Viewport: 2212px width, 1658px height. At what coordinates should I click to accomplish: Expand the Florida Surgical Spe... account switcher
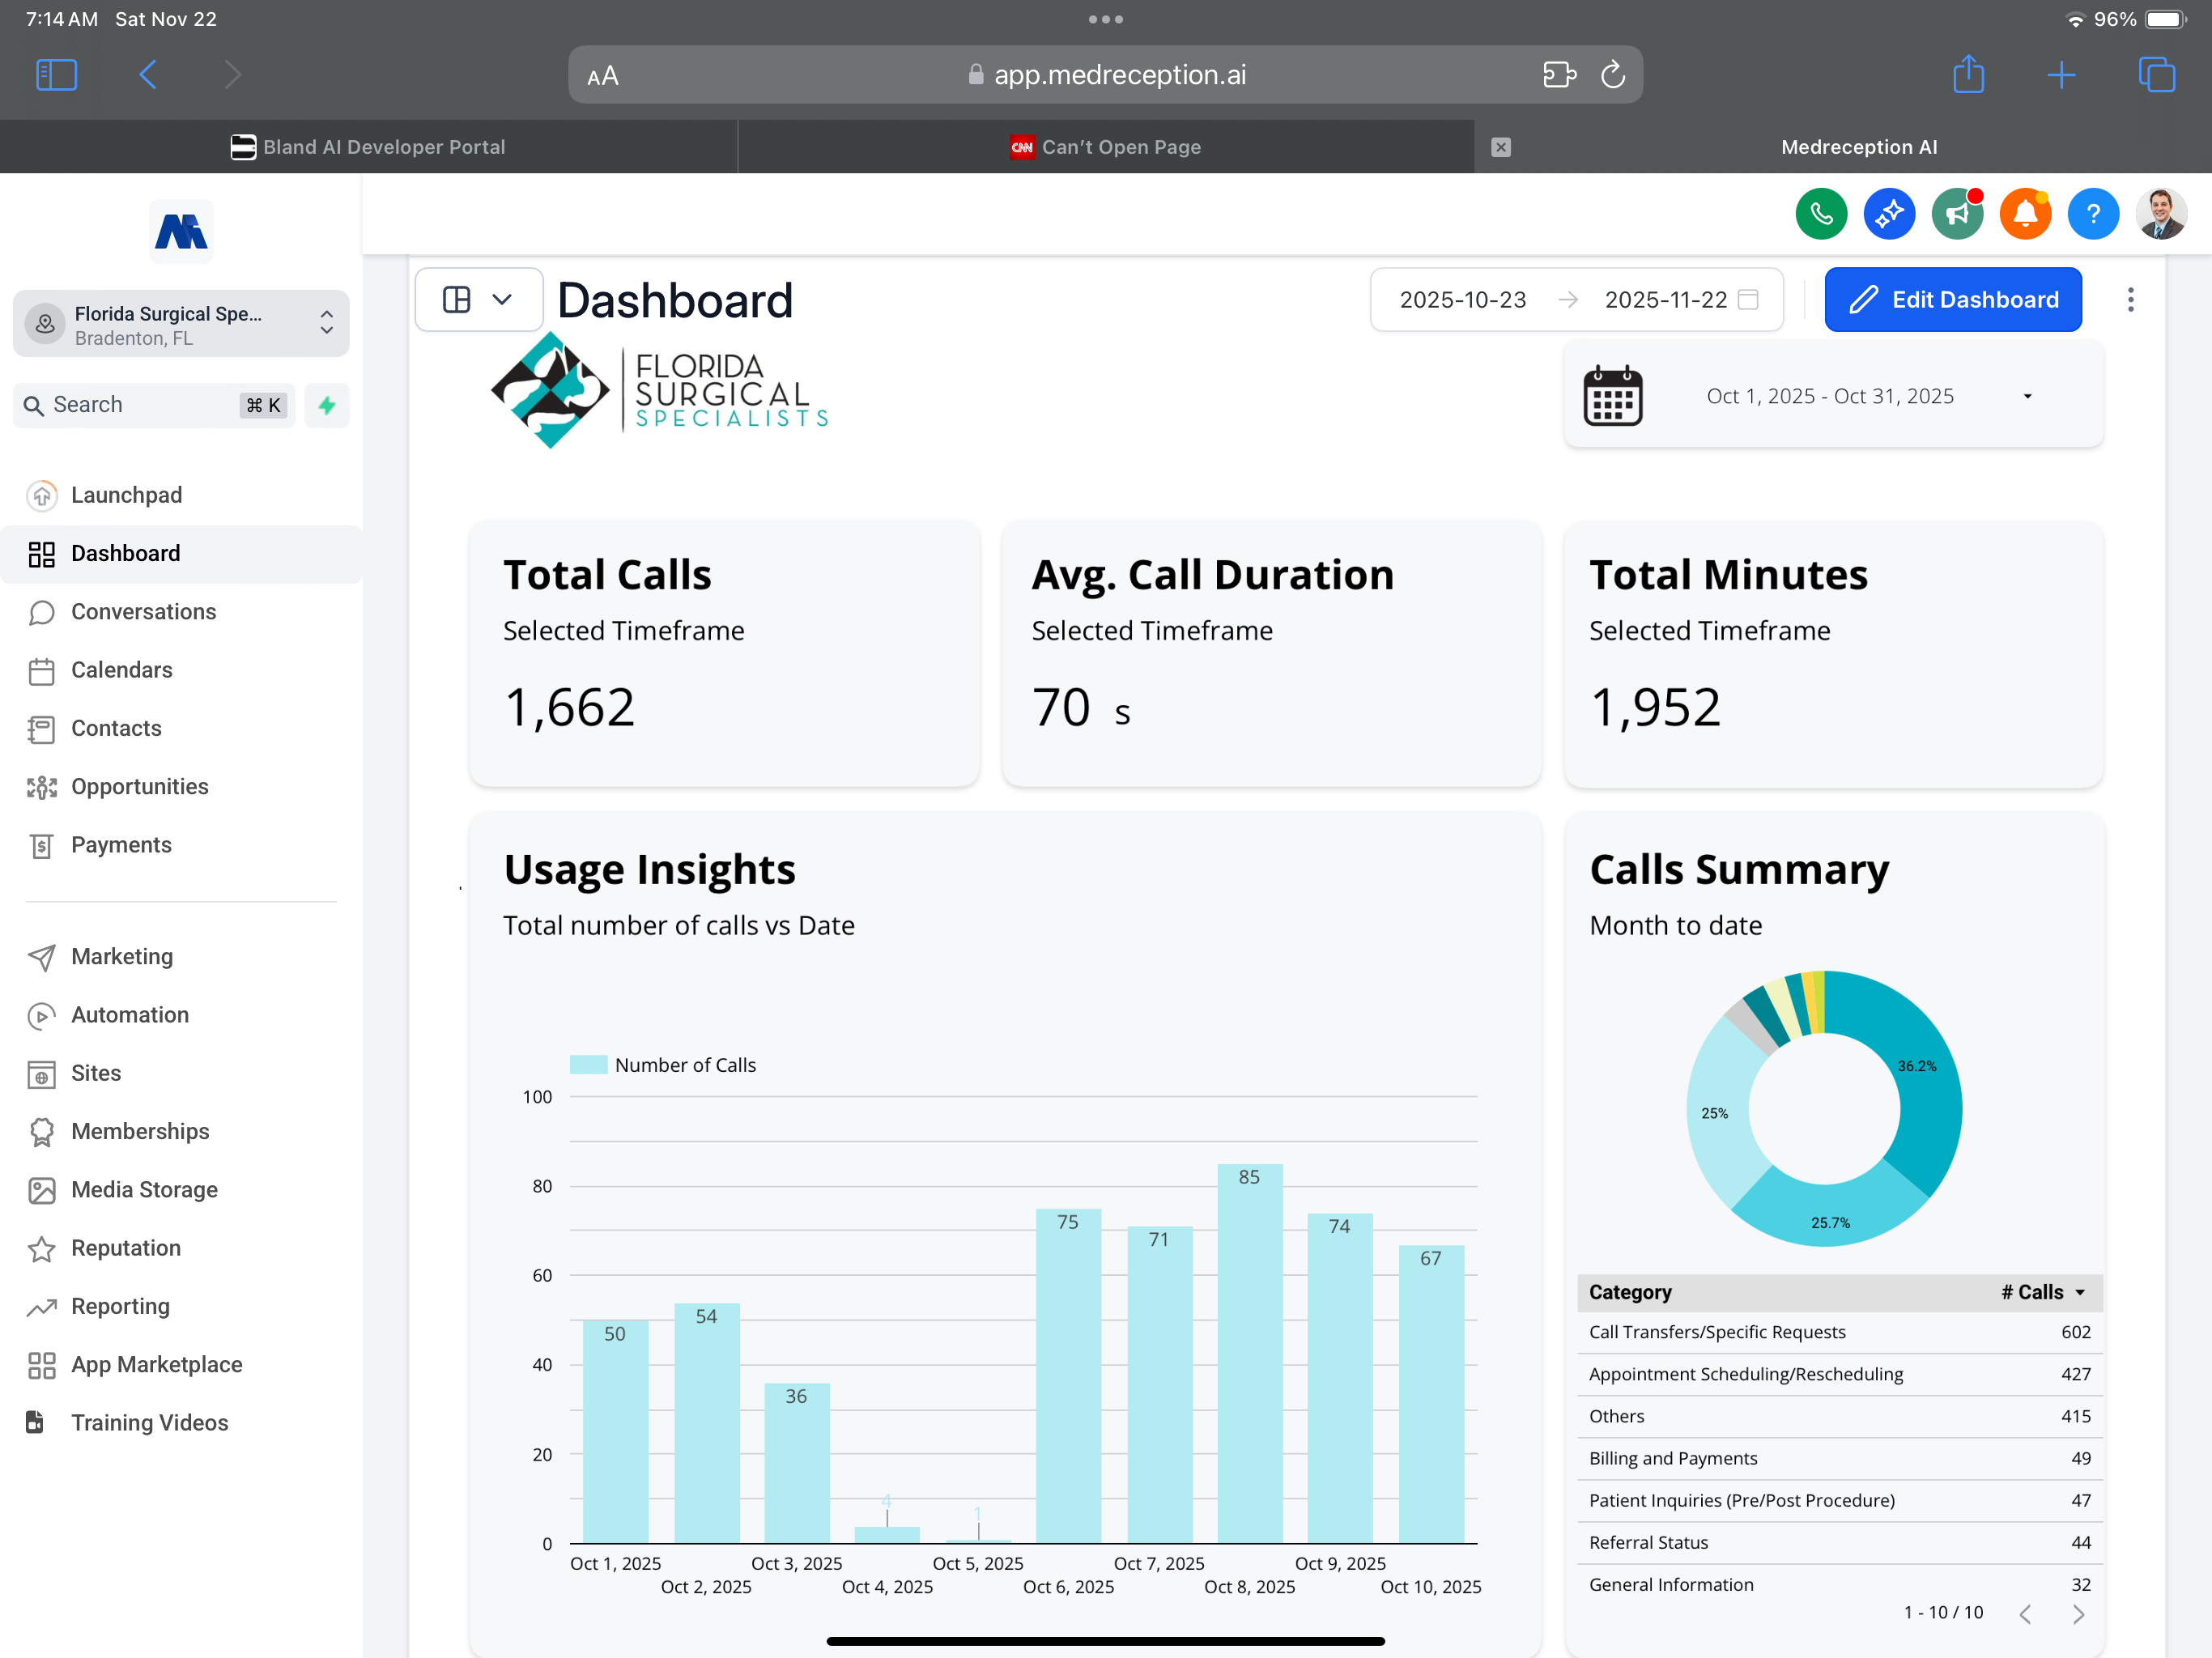click(181, 324)
